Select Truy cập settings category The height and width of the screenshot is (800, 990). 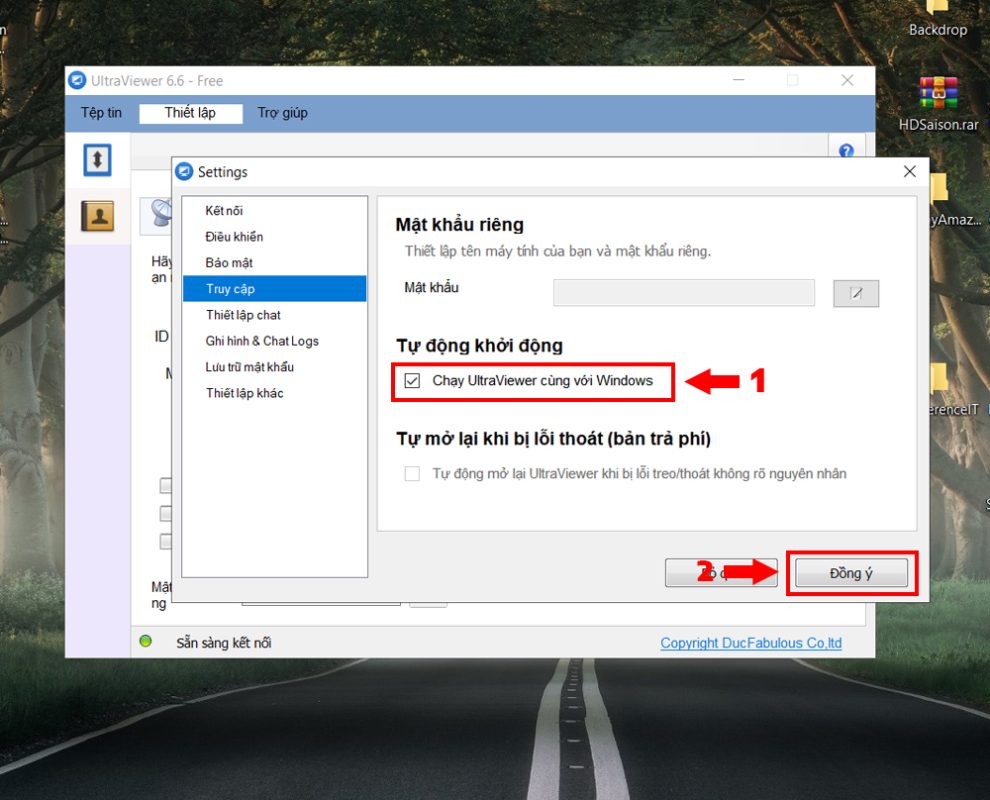coord(274,289)
